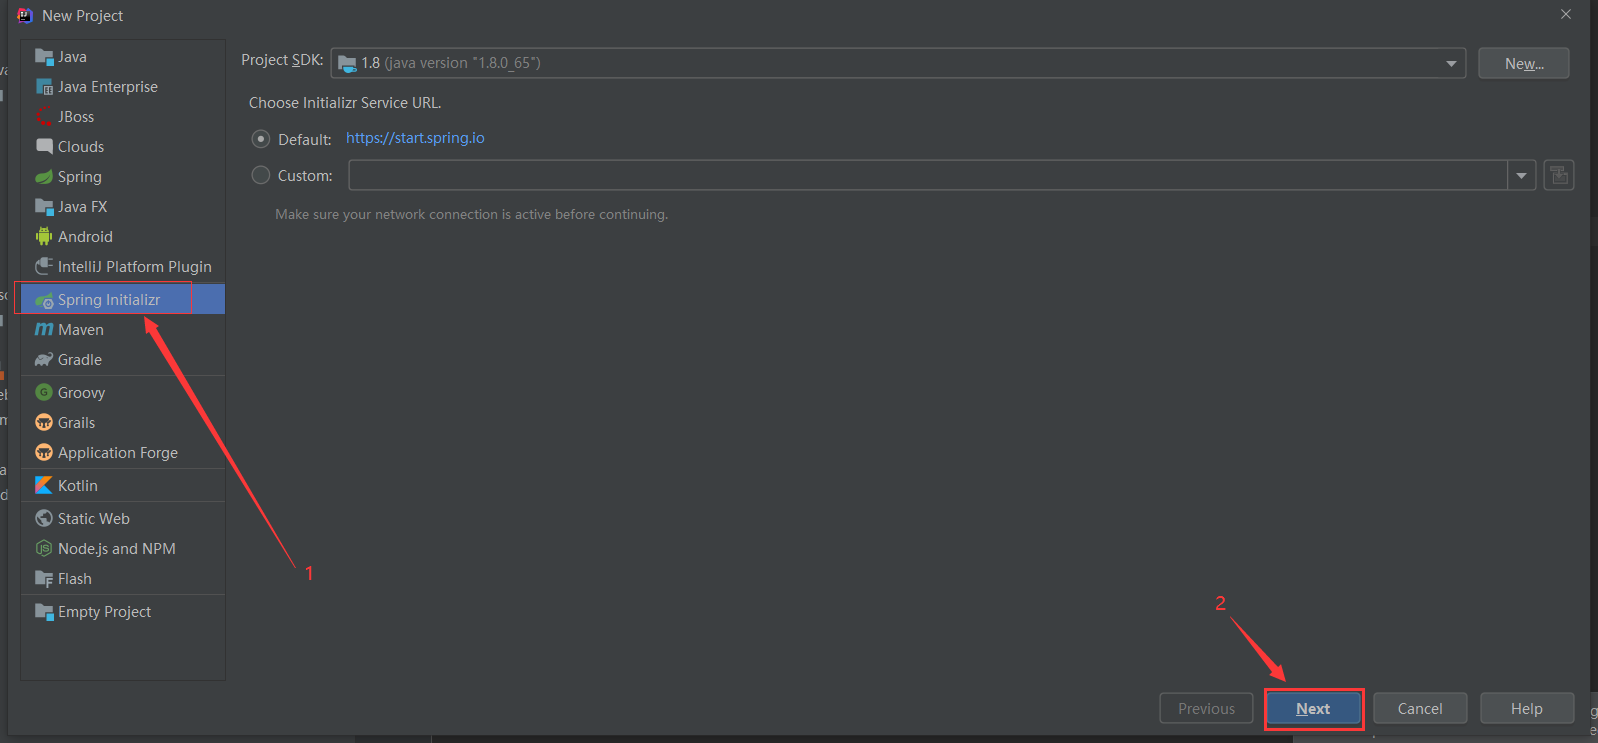Click inside the Custom URL input field
Viewport: 1598px width, 743px height.
tap(928, 176)
